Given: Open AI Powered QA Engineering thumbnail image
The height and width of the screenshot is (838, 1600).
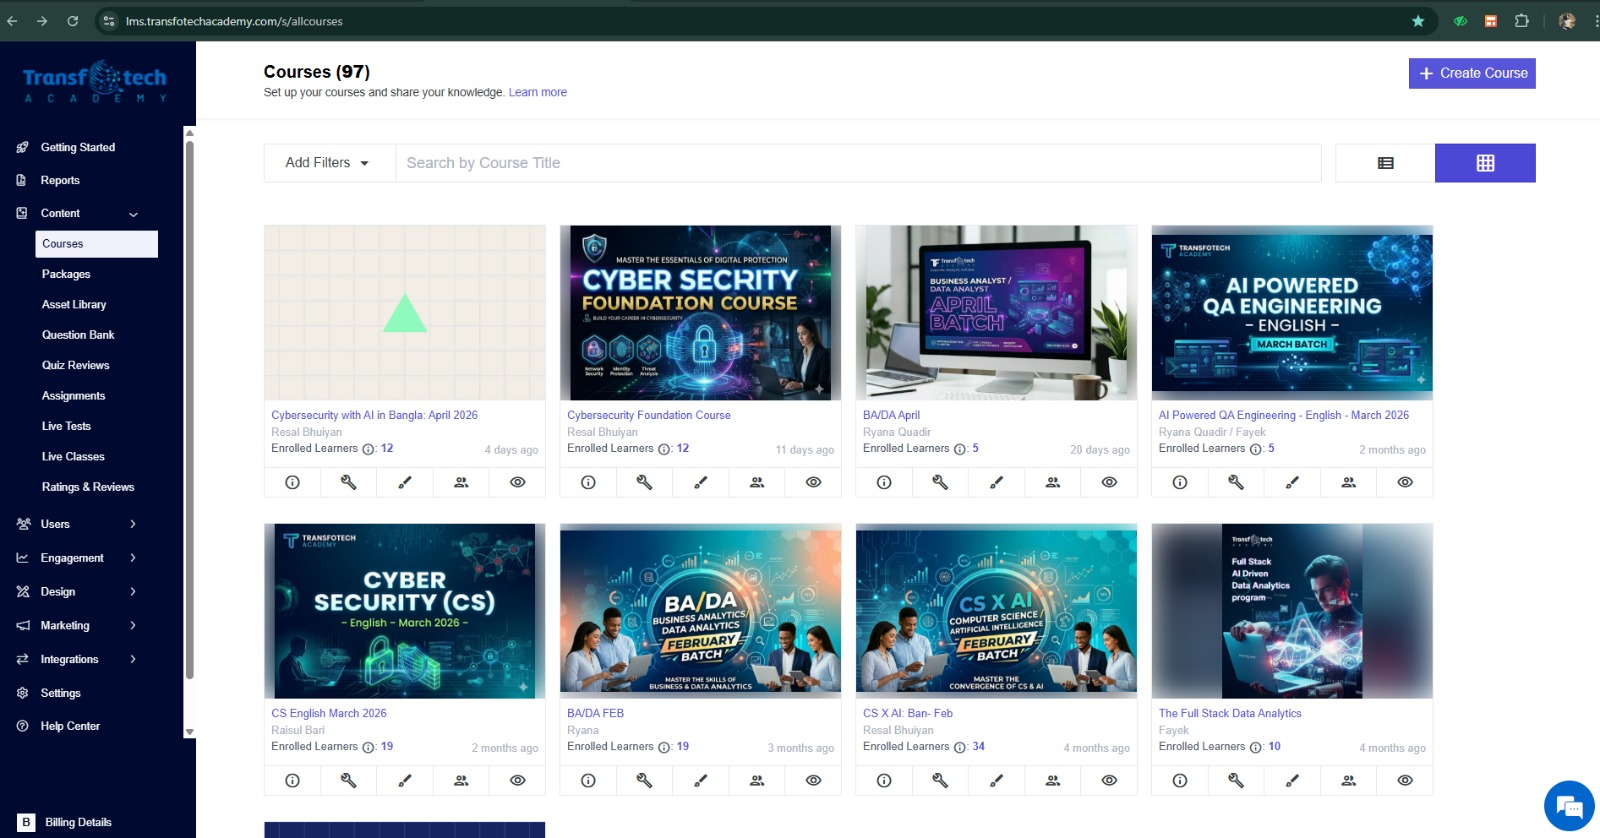Looking at the screenshot, I should 1292,313.
